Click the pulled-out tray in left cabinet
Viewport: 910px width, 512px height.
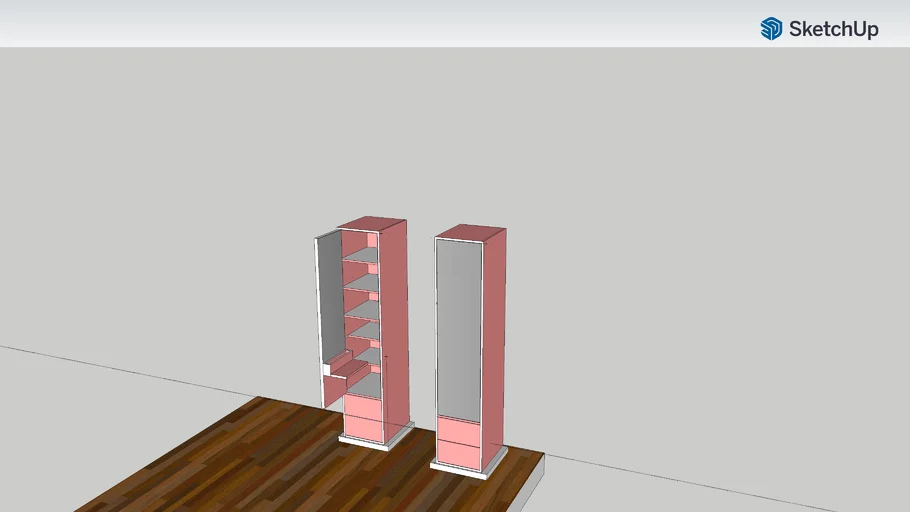click(x=345, y=373)
